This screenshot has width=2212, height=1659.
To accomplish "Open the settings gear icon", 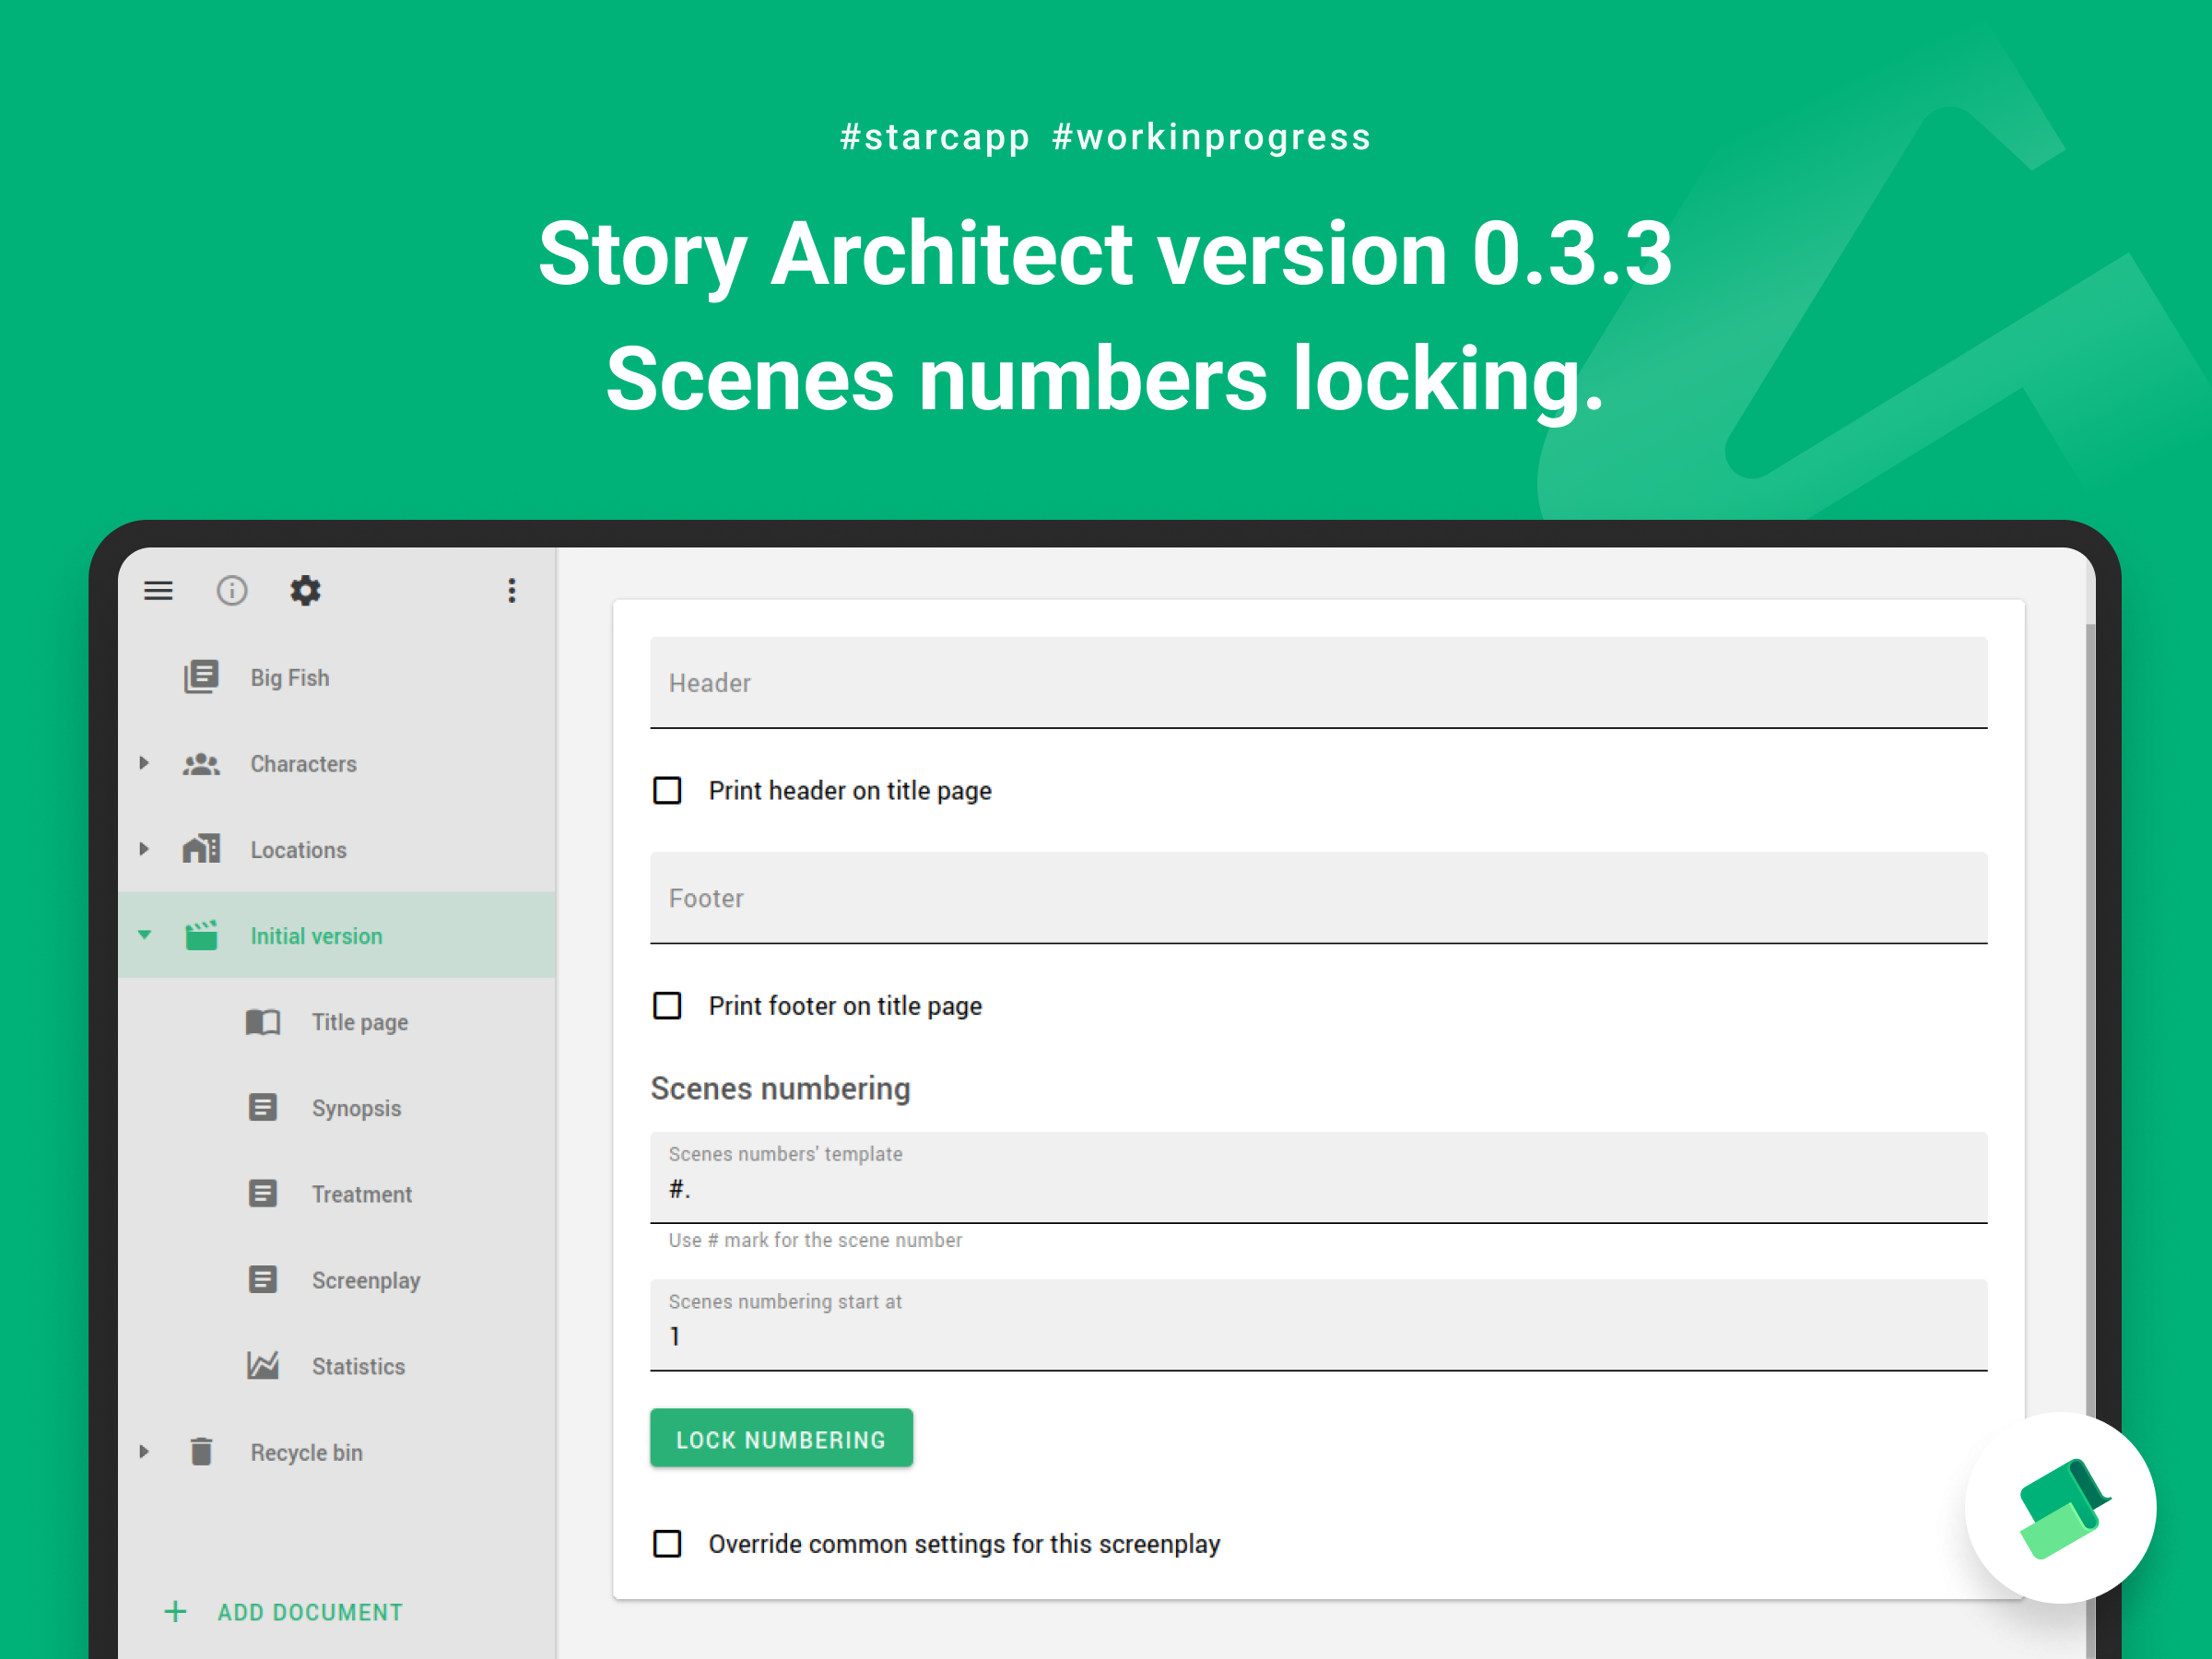I will pos(305,590).
